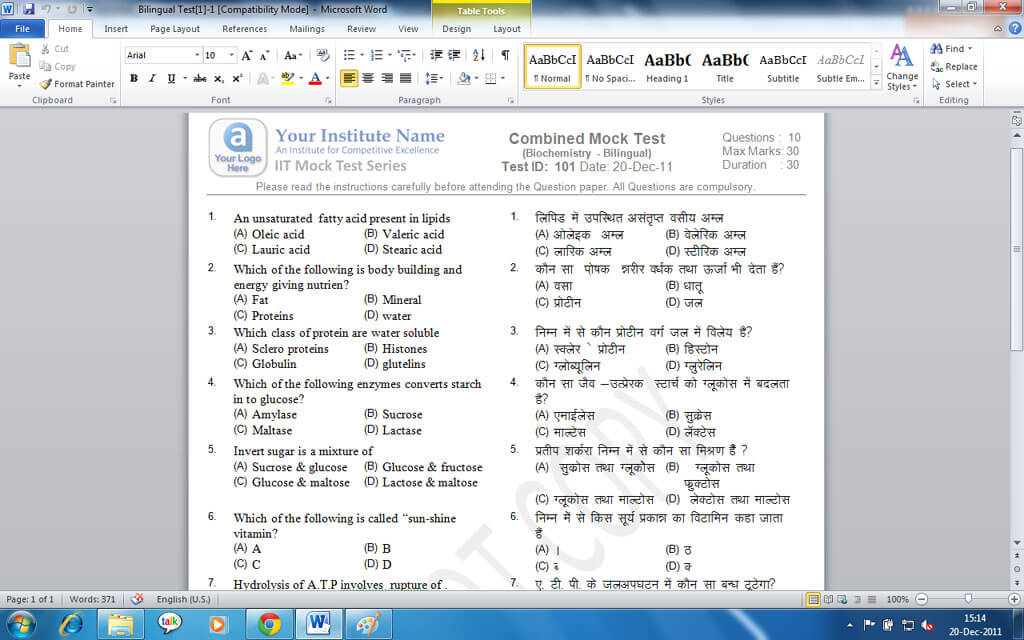Open the Table Tools Design tab

coord(456,29)
